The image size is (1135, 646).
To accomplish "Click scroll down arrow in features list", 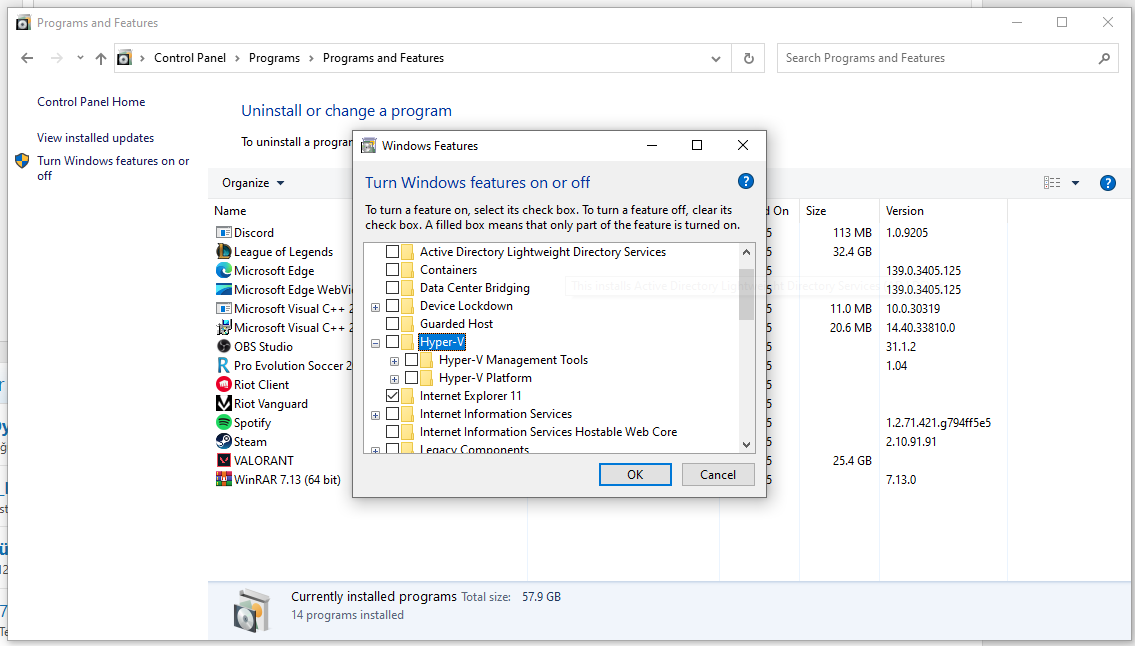I will point(746,445).
